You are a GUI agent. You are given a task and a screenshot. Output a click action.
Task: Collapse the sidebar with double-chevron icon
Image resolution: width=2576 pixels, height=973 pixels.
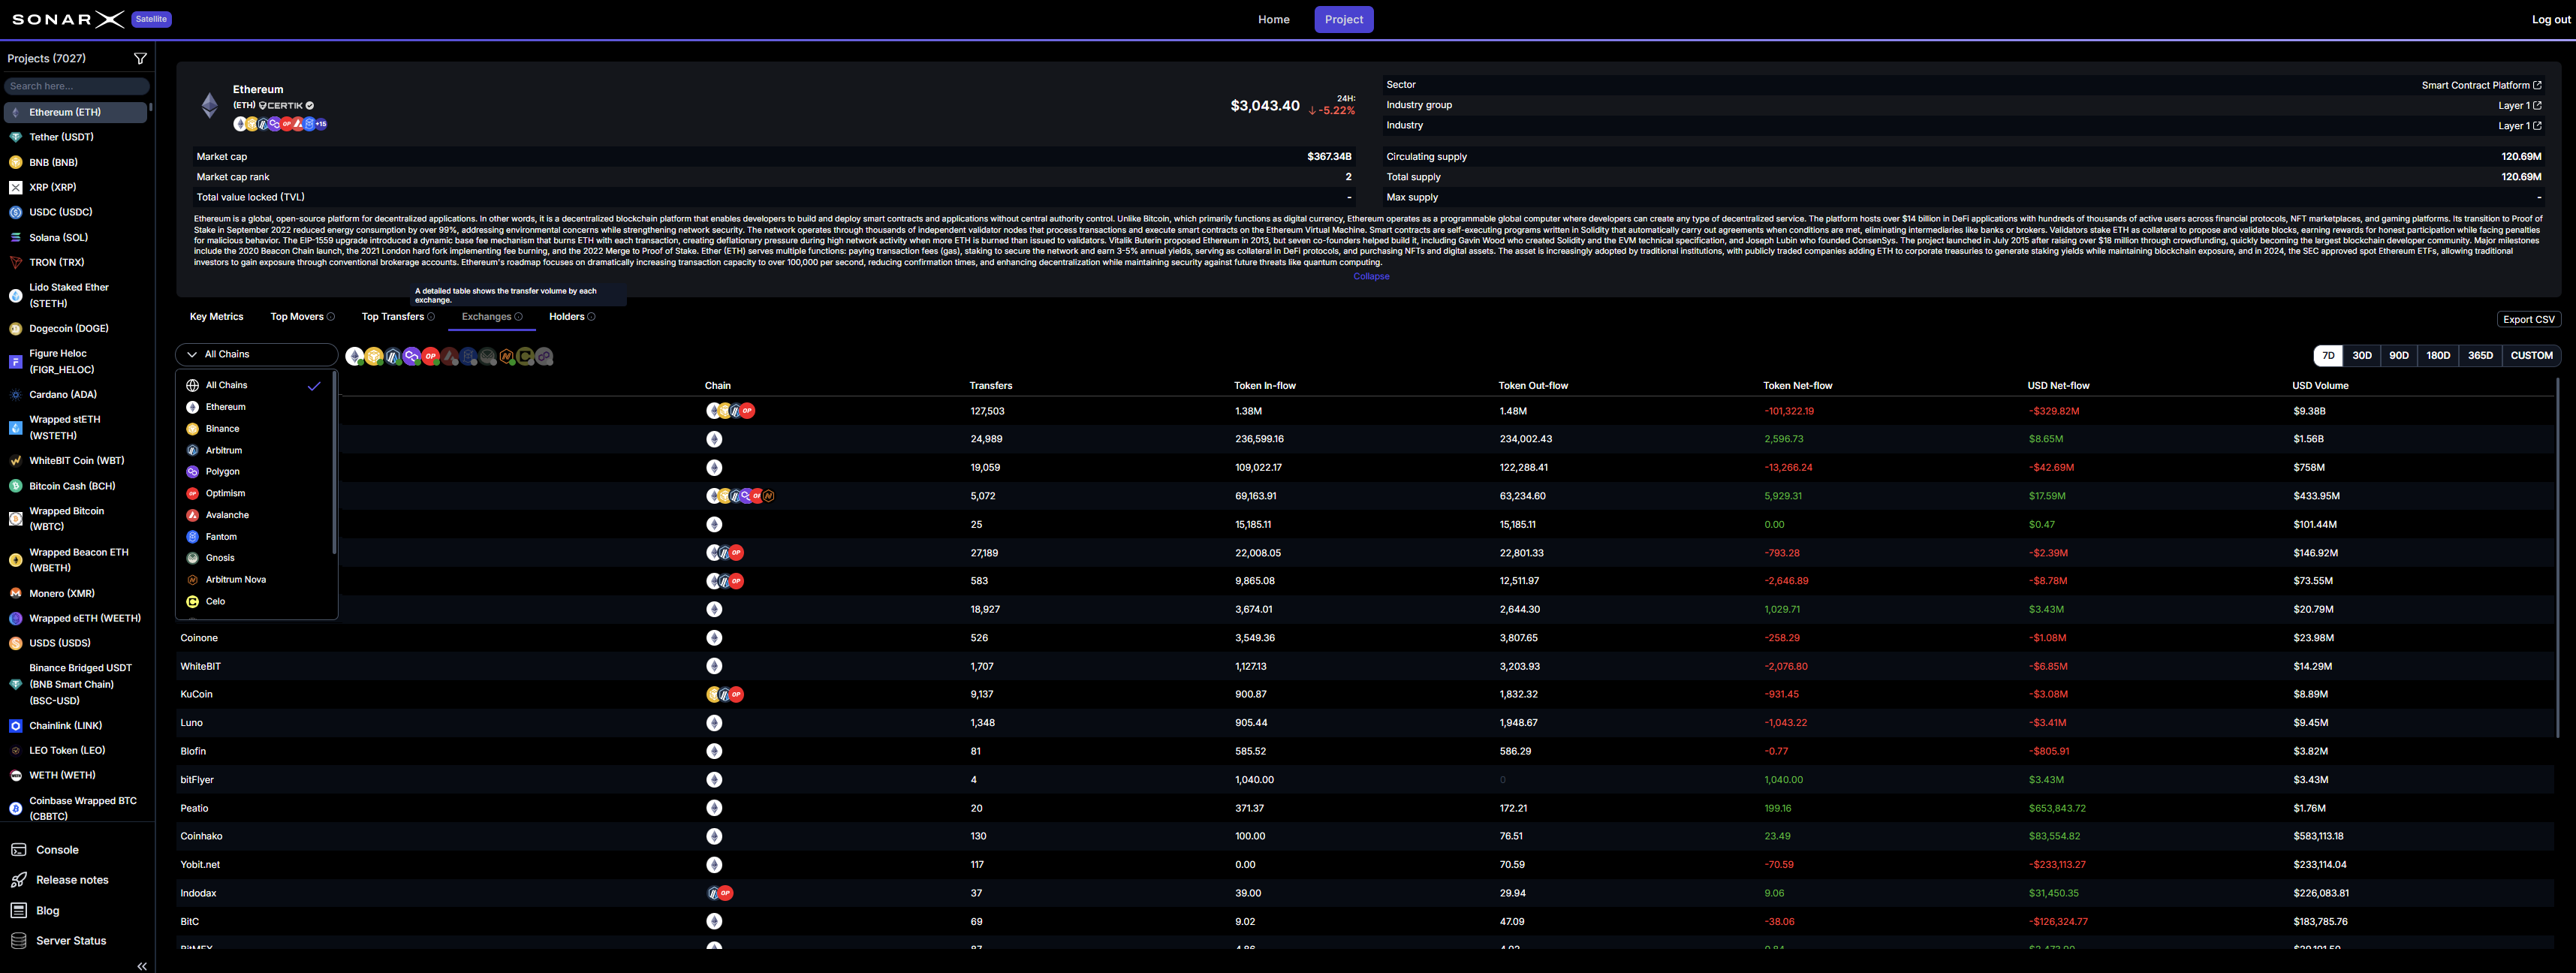pyautogui.click(x=142, y=965)
